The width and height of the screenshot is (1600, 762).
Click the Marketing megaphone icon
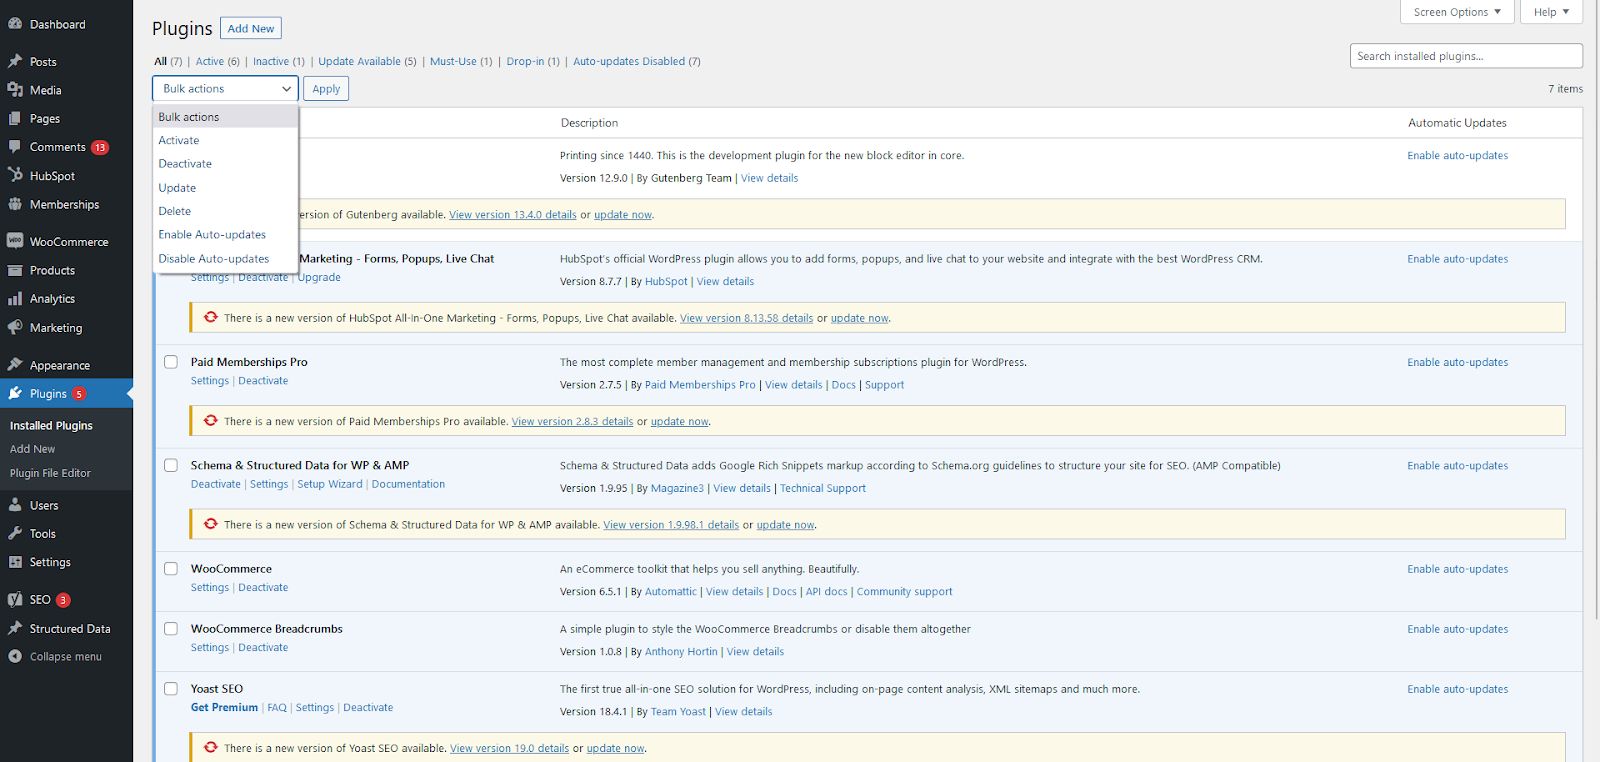click(15, 327)
